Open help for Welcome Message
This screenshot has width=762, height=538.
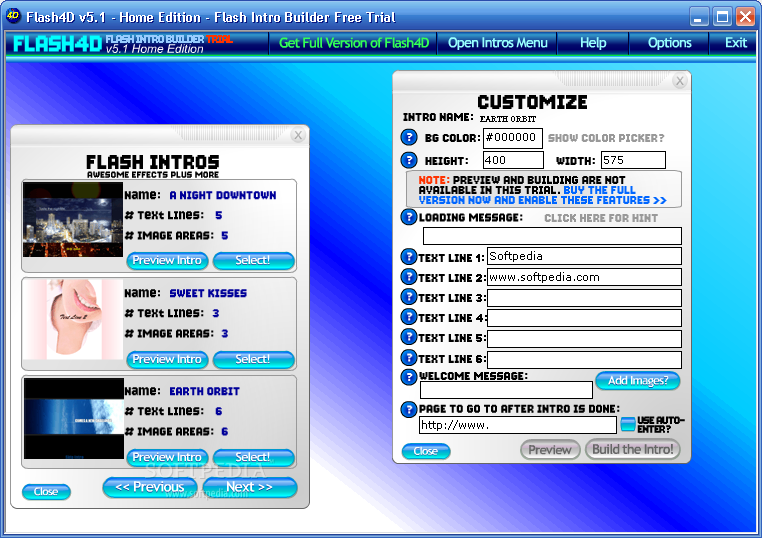point(409,377)
